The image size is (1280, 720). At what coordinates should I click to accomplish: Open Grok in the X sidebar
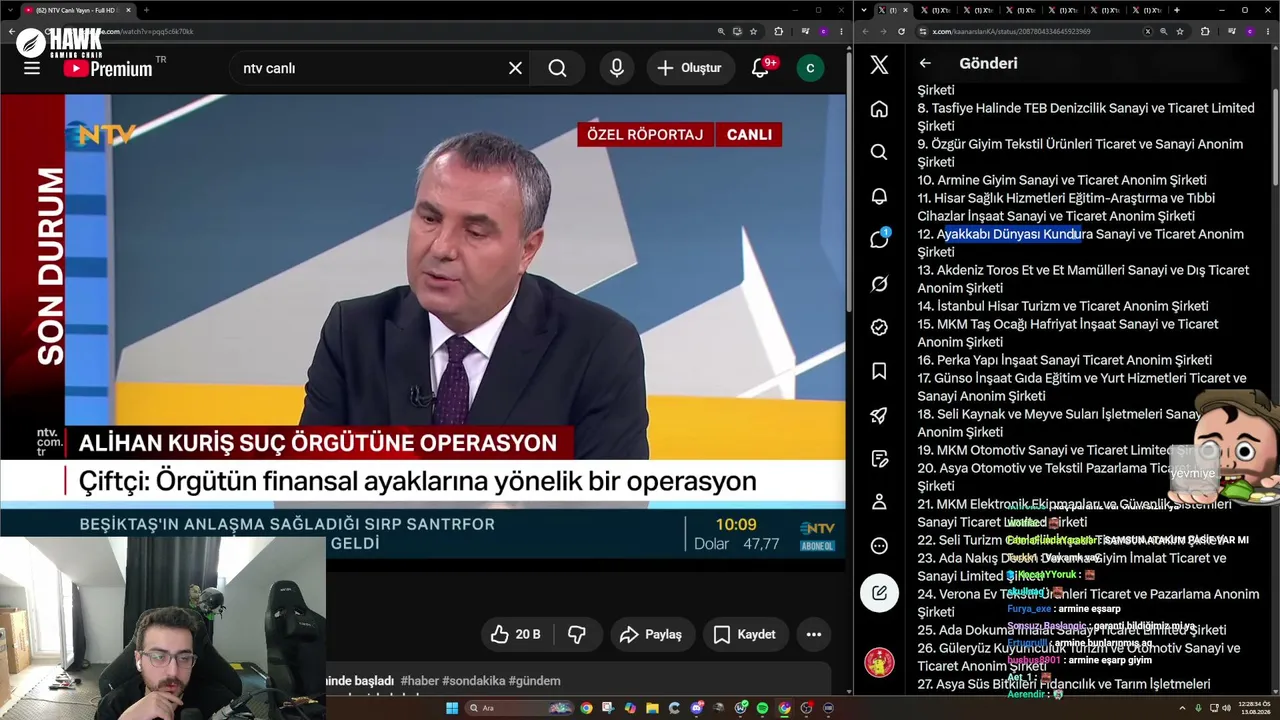(879, 283)
